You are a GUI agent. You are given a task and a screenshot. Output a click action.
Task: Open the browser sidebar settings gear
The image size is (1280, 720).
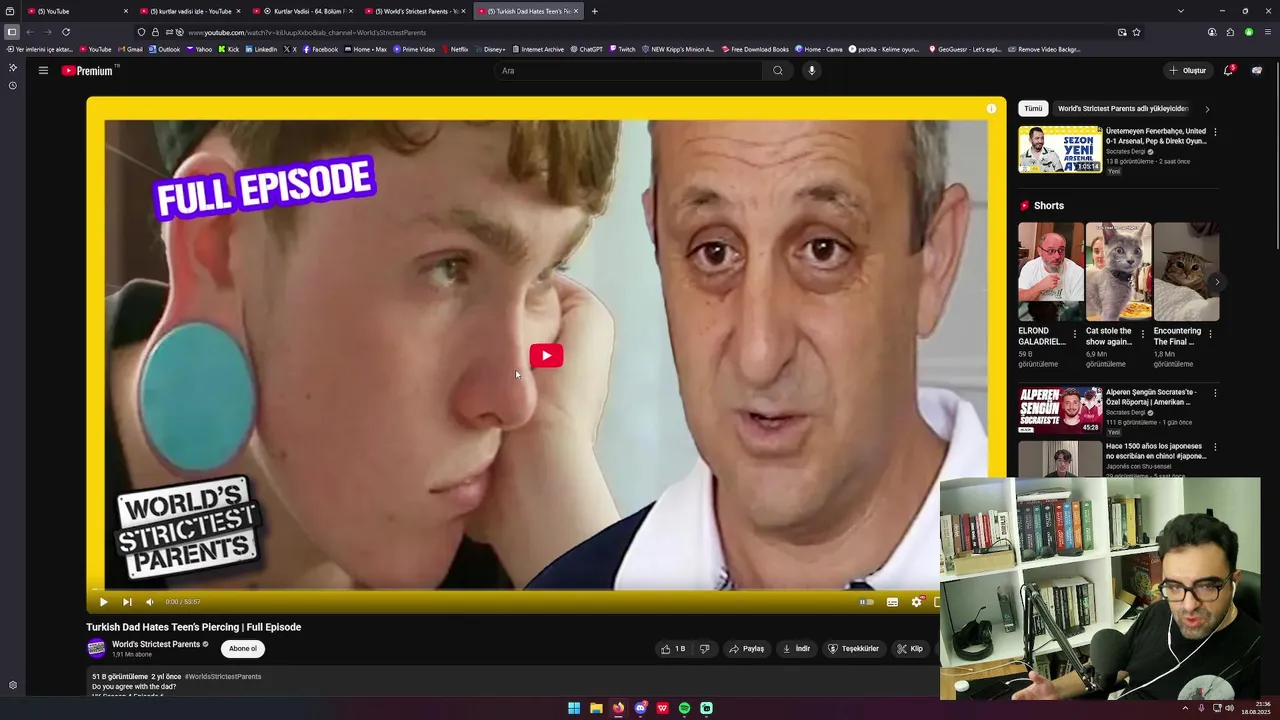click(x=12, y=685)
